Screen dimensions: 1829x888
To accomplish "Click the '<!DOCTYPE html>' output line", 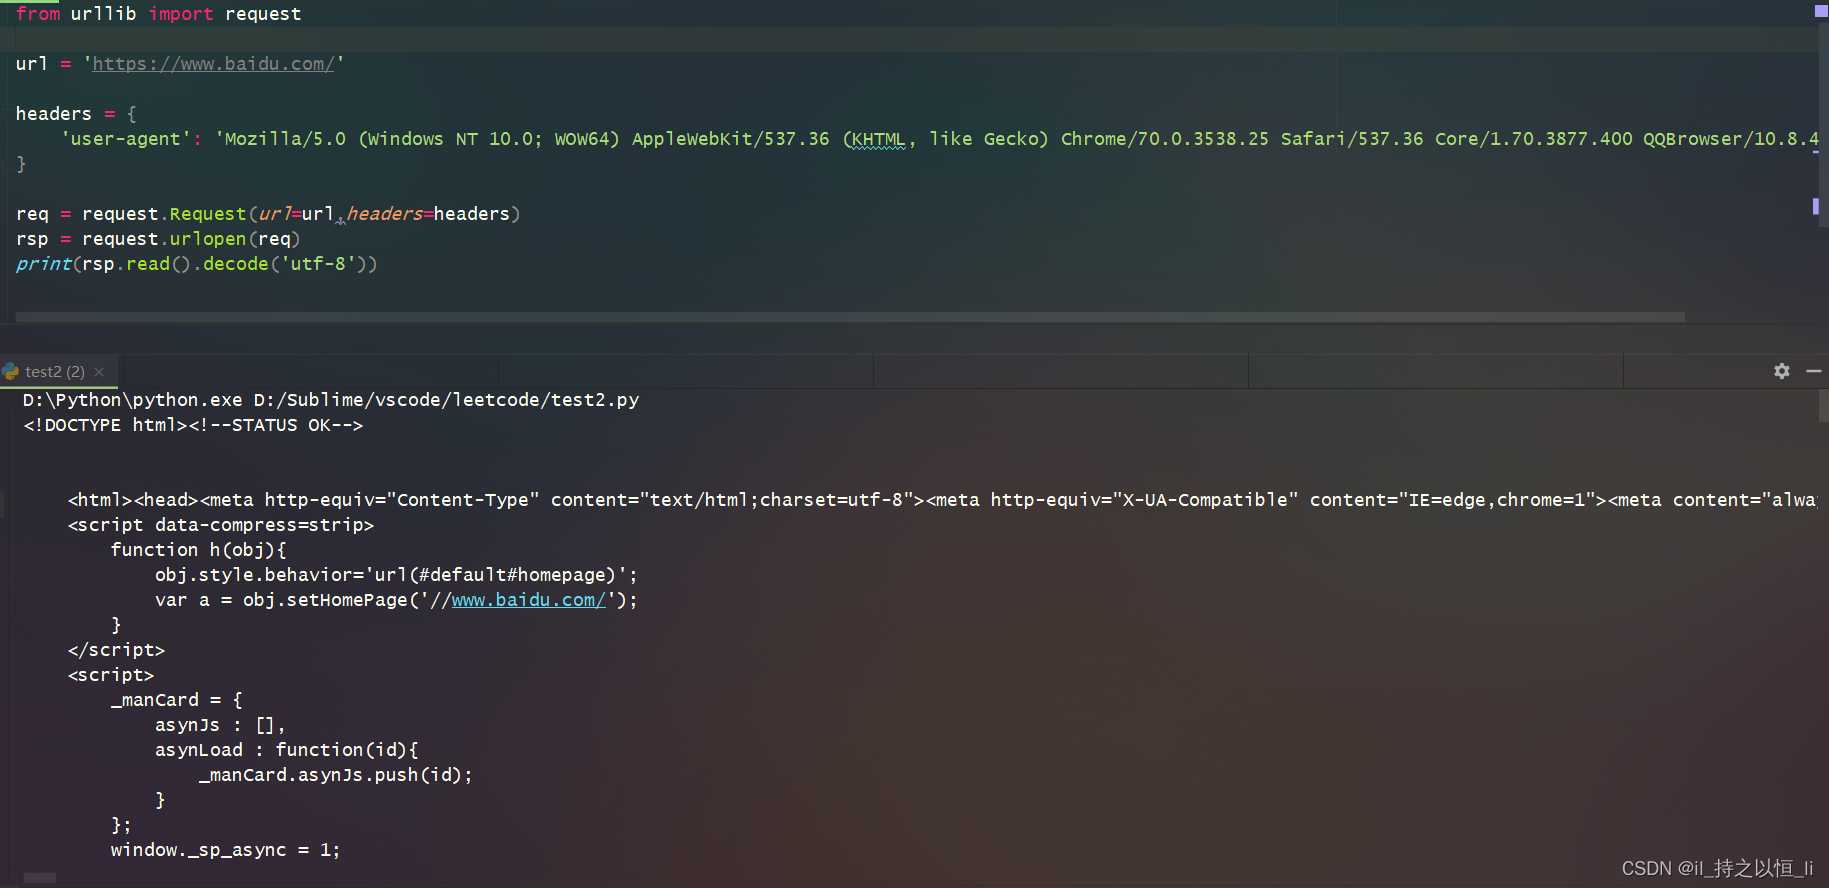I will point(193,425).
